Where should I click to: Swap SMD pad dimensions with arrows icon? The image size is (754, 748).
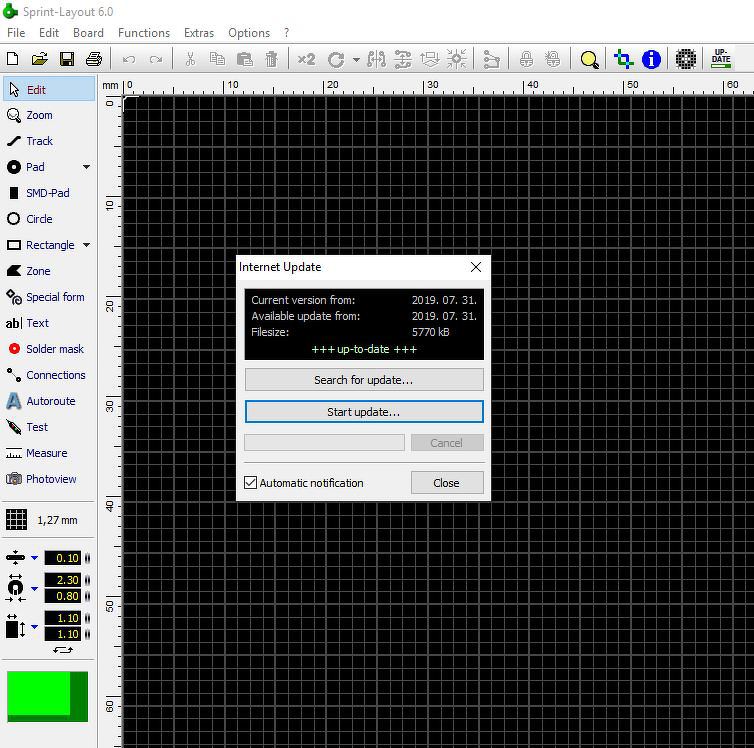[x=63, y=650]
